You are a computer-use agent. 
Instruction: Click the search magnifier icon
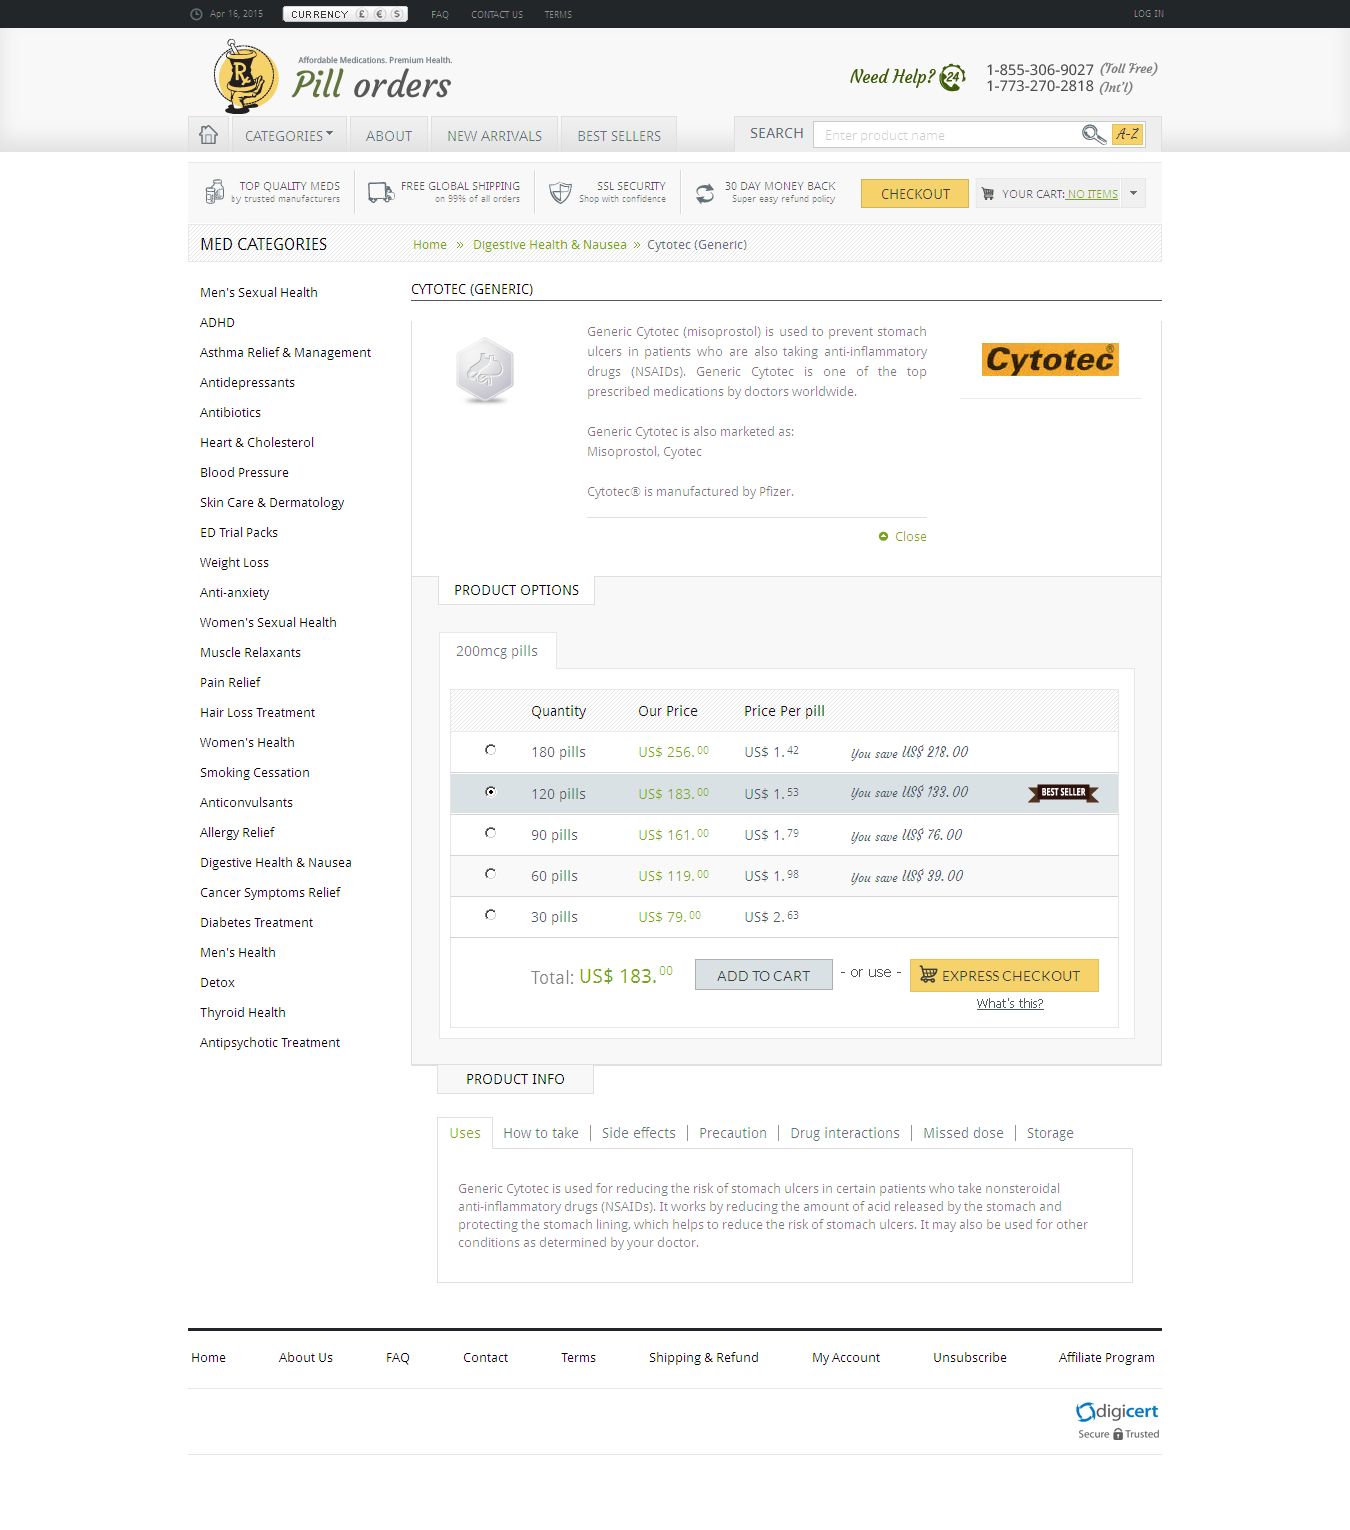click(x=1093, y=134)
